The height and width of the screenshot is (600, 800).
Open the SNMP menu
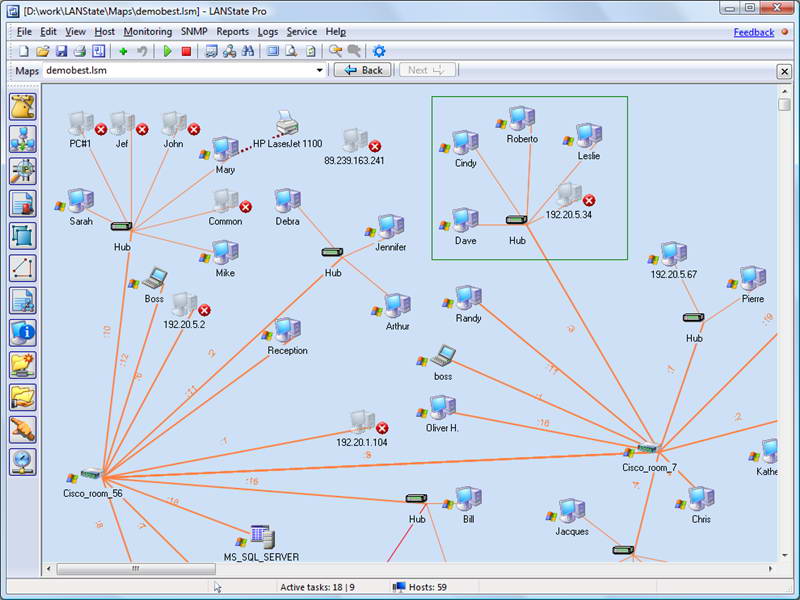tap(194, 32)
